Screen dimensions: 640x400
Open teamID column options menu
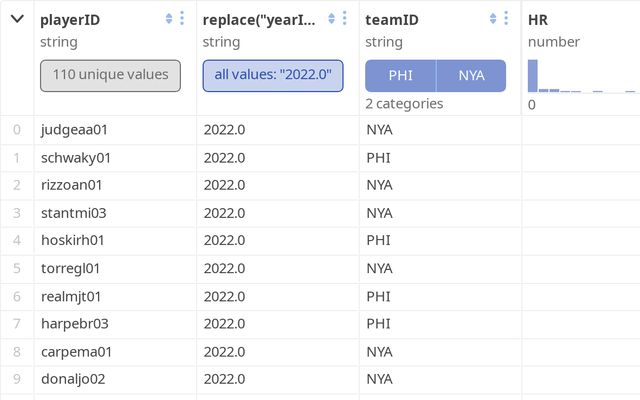(506, 18)
